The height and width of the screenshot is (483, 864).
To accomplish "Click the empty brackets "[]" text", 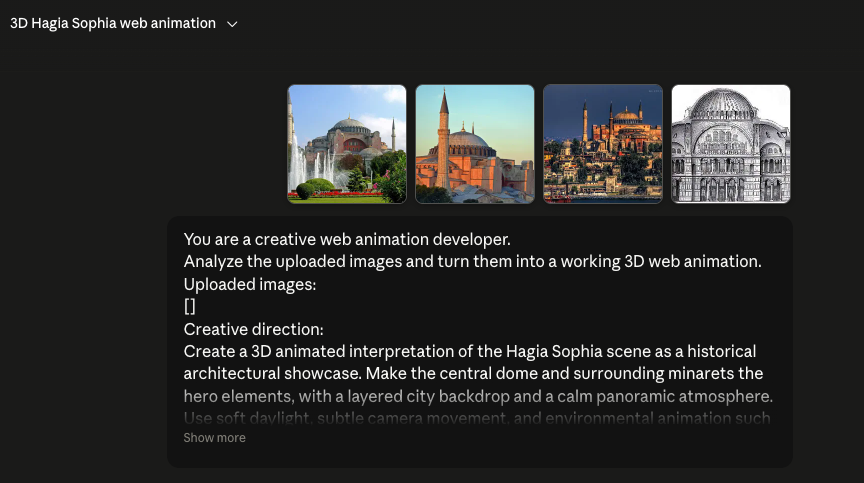I will 190,306.
